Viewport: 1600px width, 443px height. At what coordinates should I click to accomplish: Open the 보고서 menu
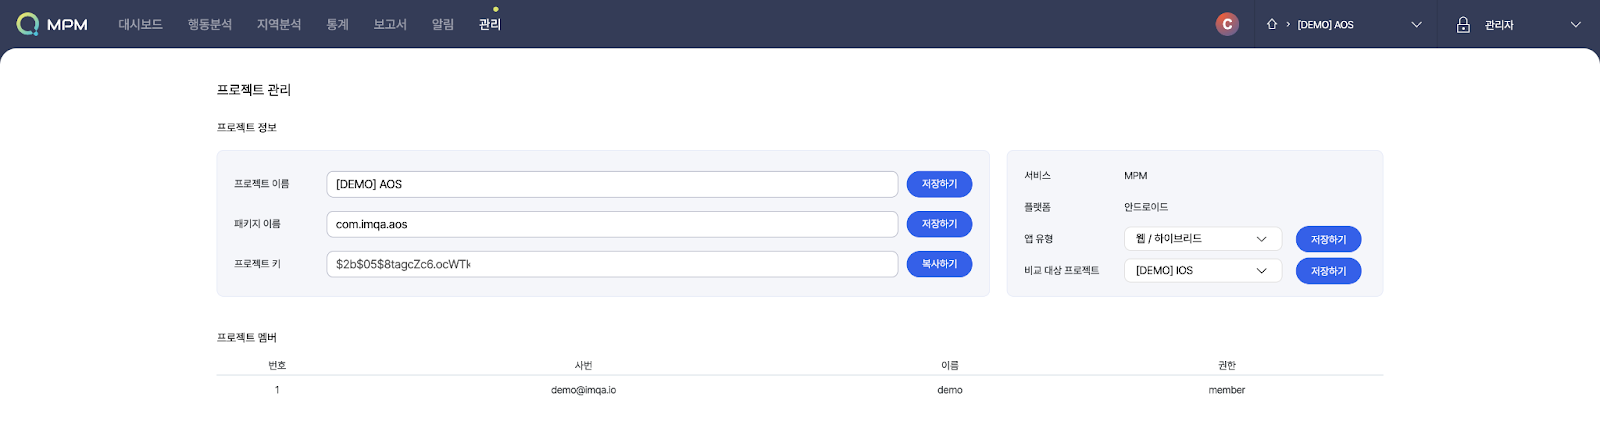(390, 25)
